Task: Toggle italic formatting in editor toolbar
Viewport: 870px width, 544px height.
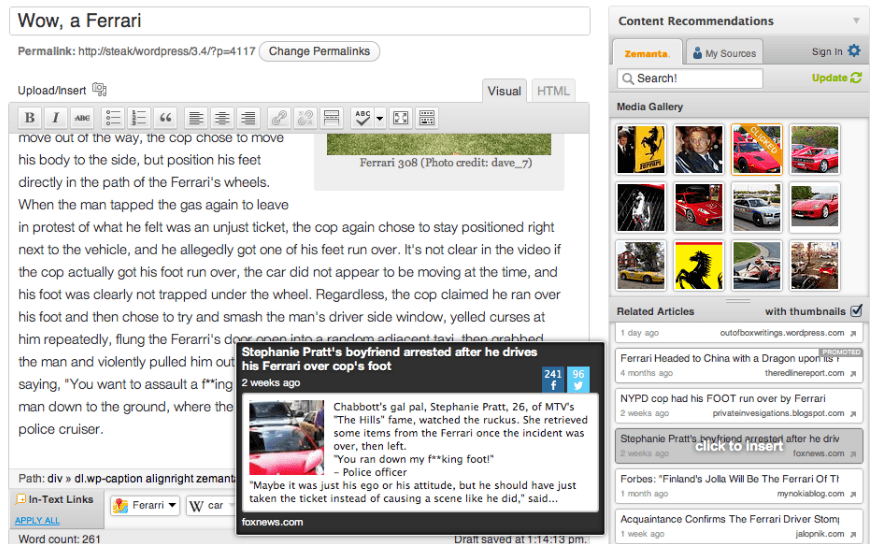Action: [55, 118]
